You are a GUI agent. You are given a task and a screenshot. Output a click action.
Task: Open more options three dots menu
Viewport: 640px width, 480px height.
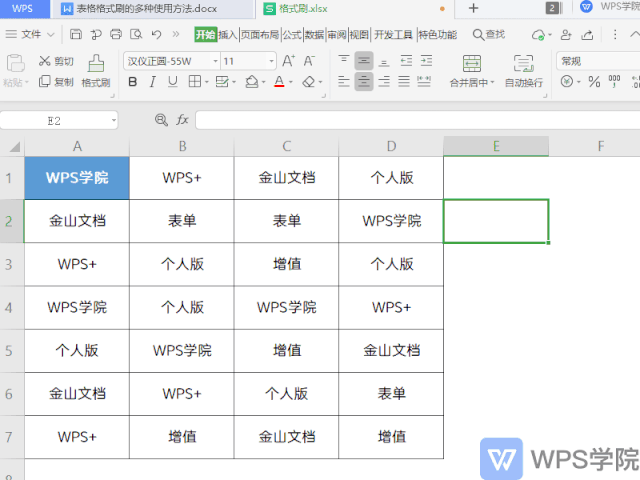[615, 34]
